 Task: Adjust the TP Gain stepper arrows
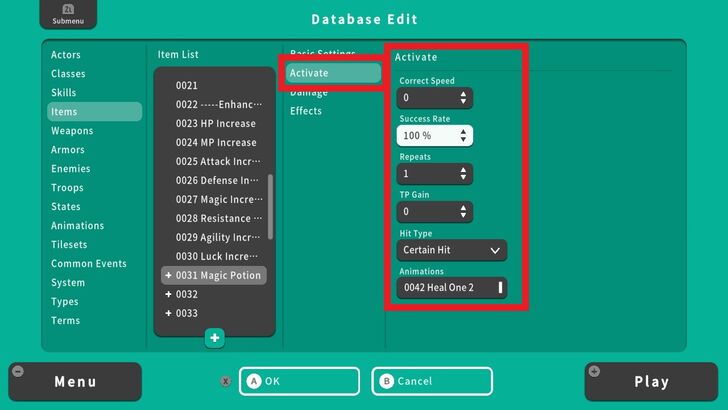pyautogui.click(x=463, y=212)
